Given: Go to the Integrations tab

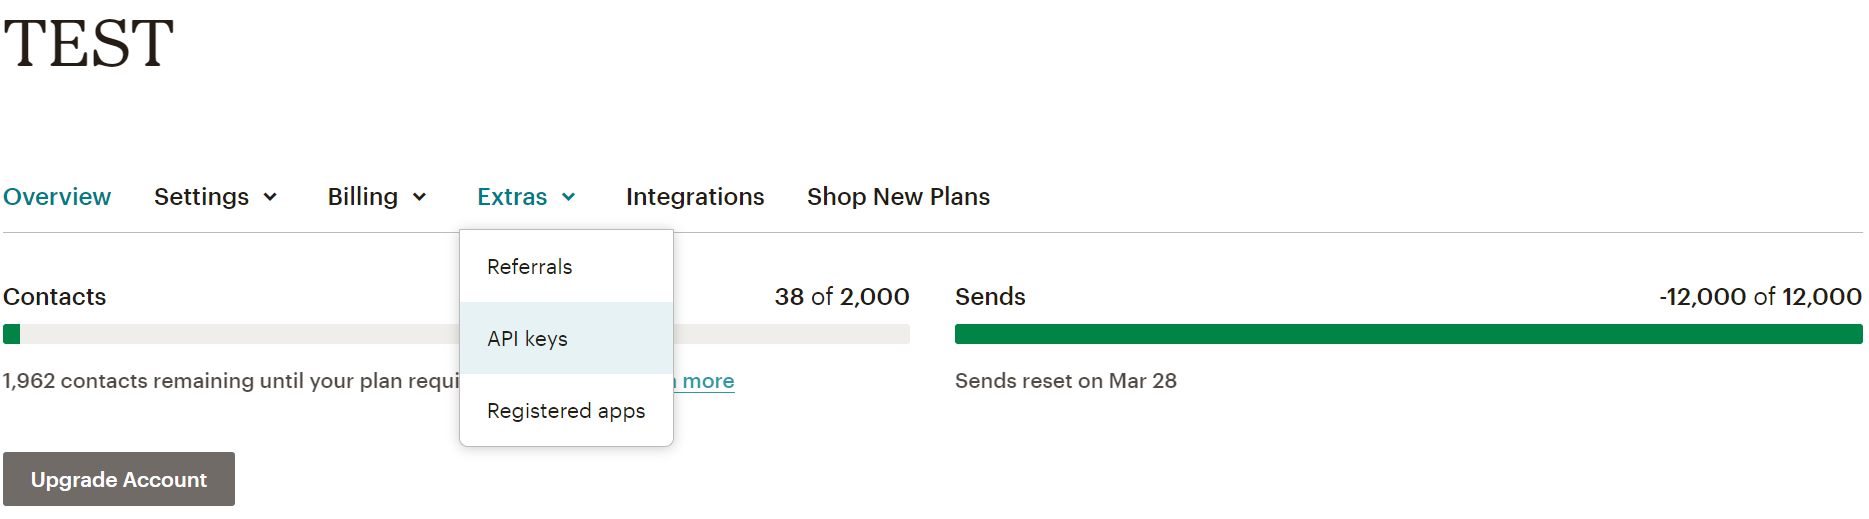Looking at the screenshot, I should coord(695,197).
